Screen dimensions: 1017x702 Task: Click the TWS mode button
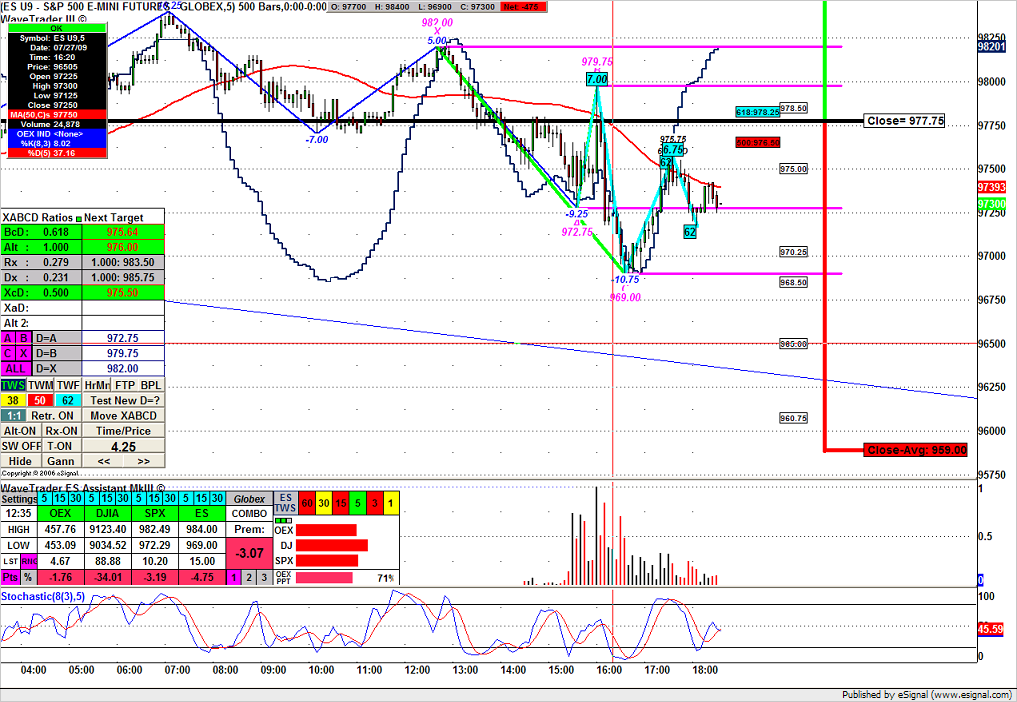14,385
